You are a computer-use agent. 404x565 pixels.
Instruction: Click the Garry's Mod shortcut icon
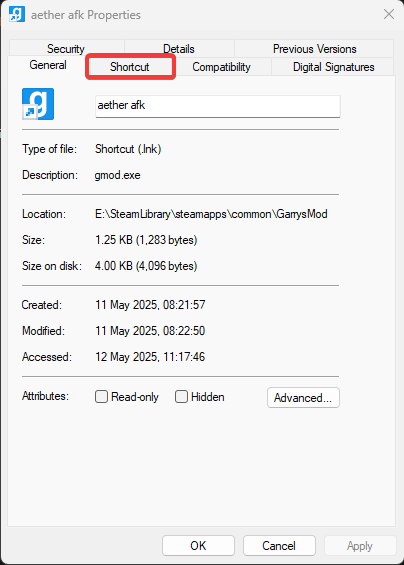(38, 104)
